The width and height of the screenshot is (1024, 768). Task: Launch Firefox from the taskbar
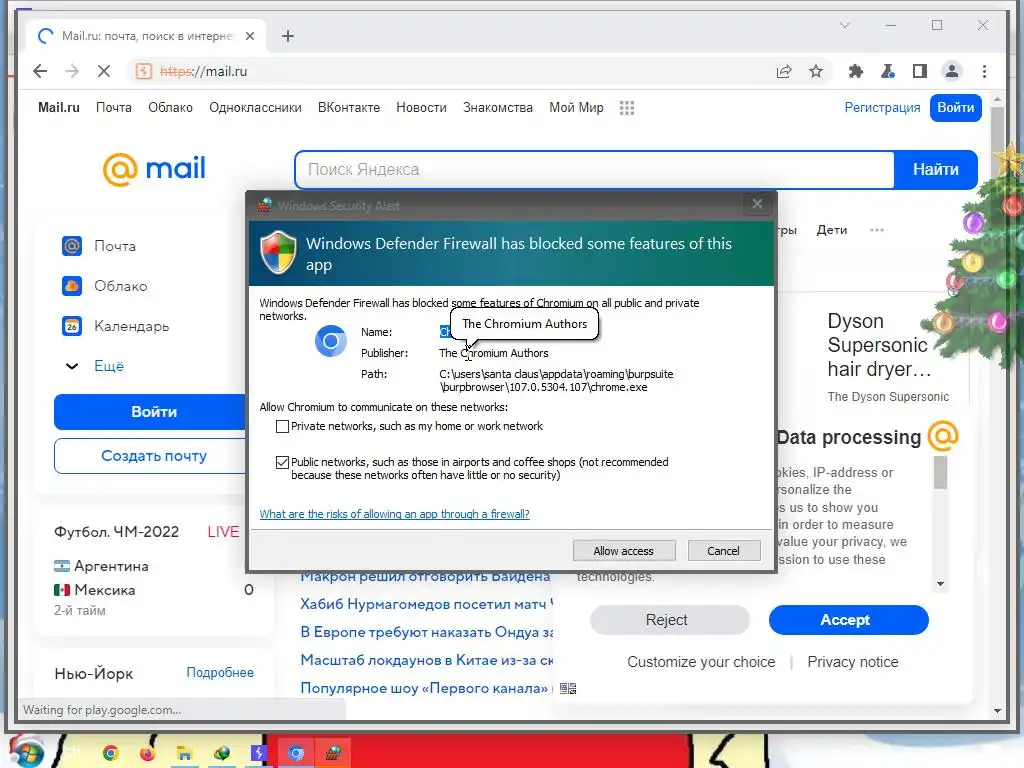click(148, 753)
